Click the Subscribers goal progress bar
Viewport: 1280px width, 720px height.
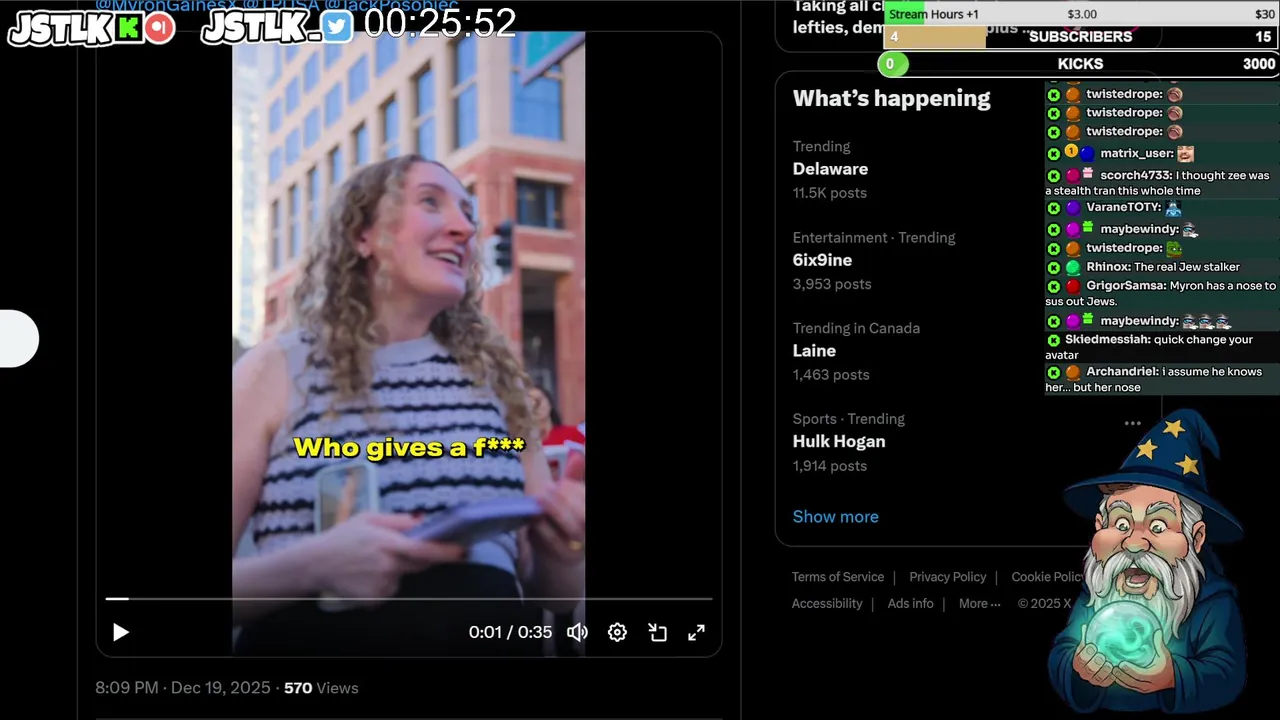coord(1081,37)
